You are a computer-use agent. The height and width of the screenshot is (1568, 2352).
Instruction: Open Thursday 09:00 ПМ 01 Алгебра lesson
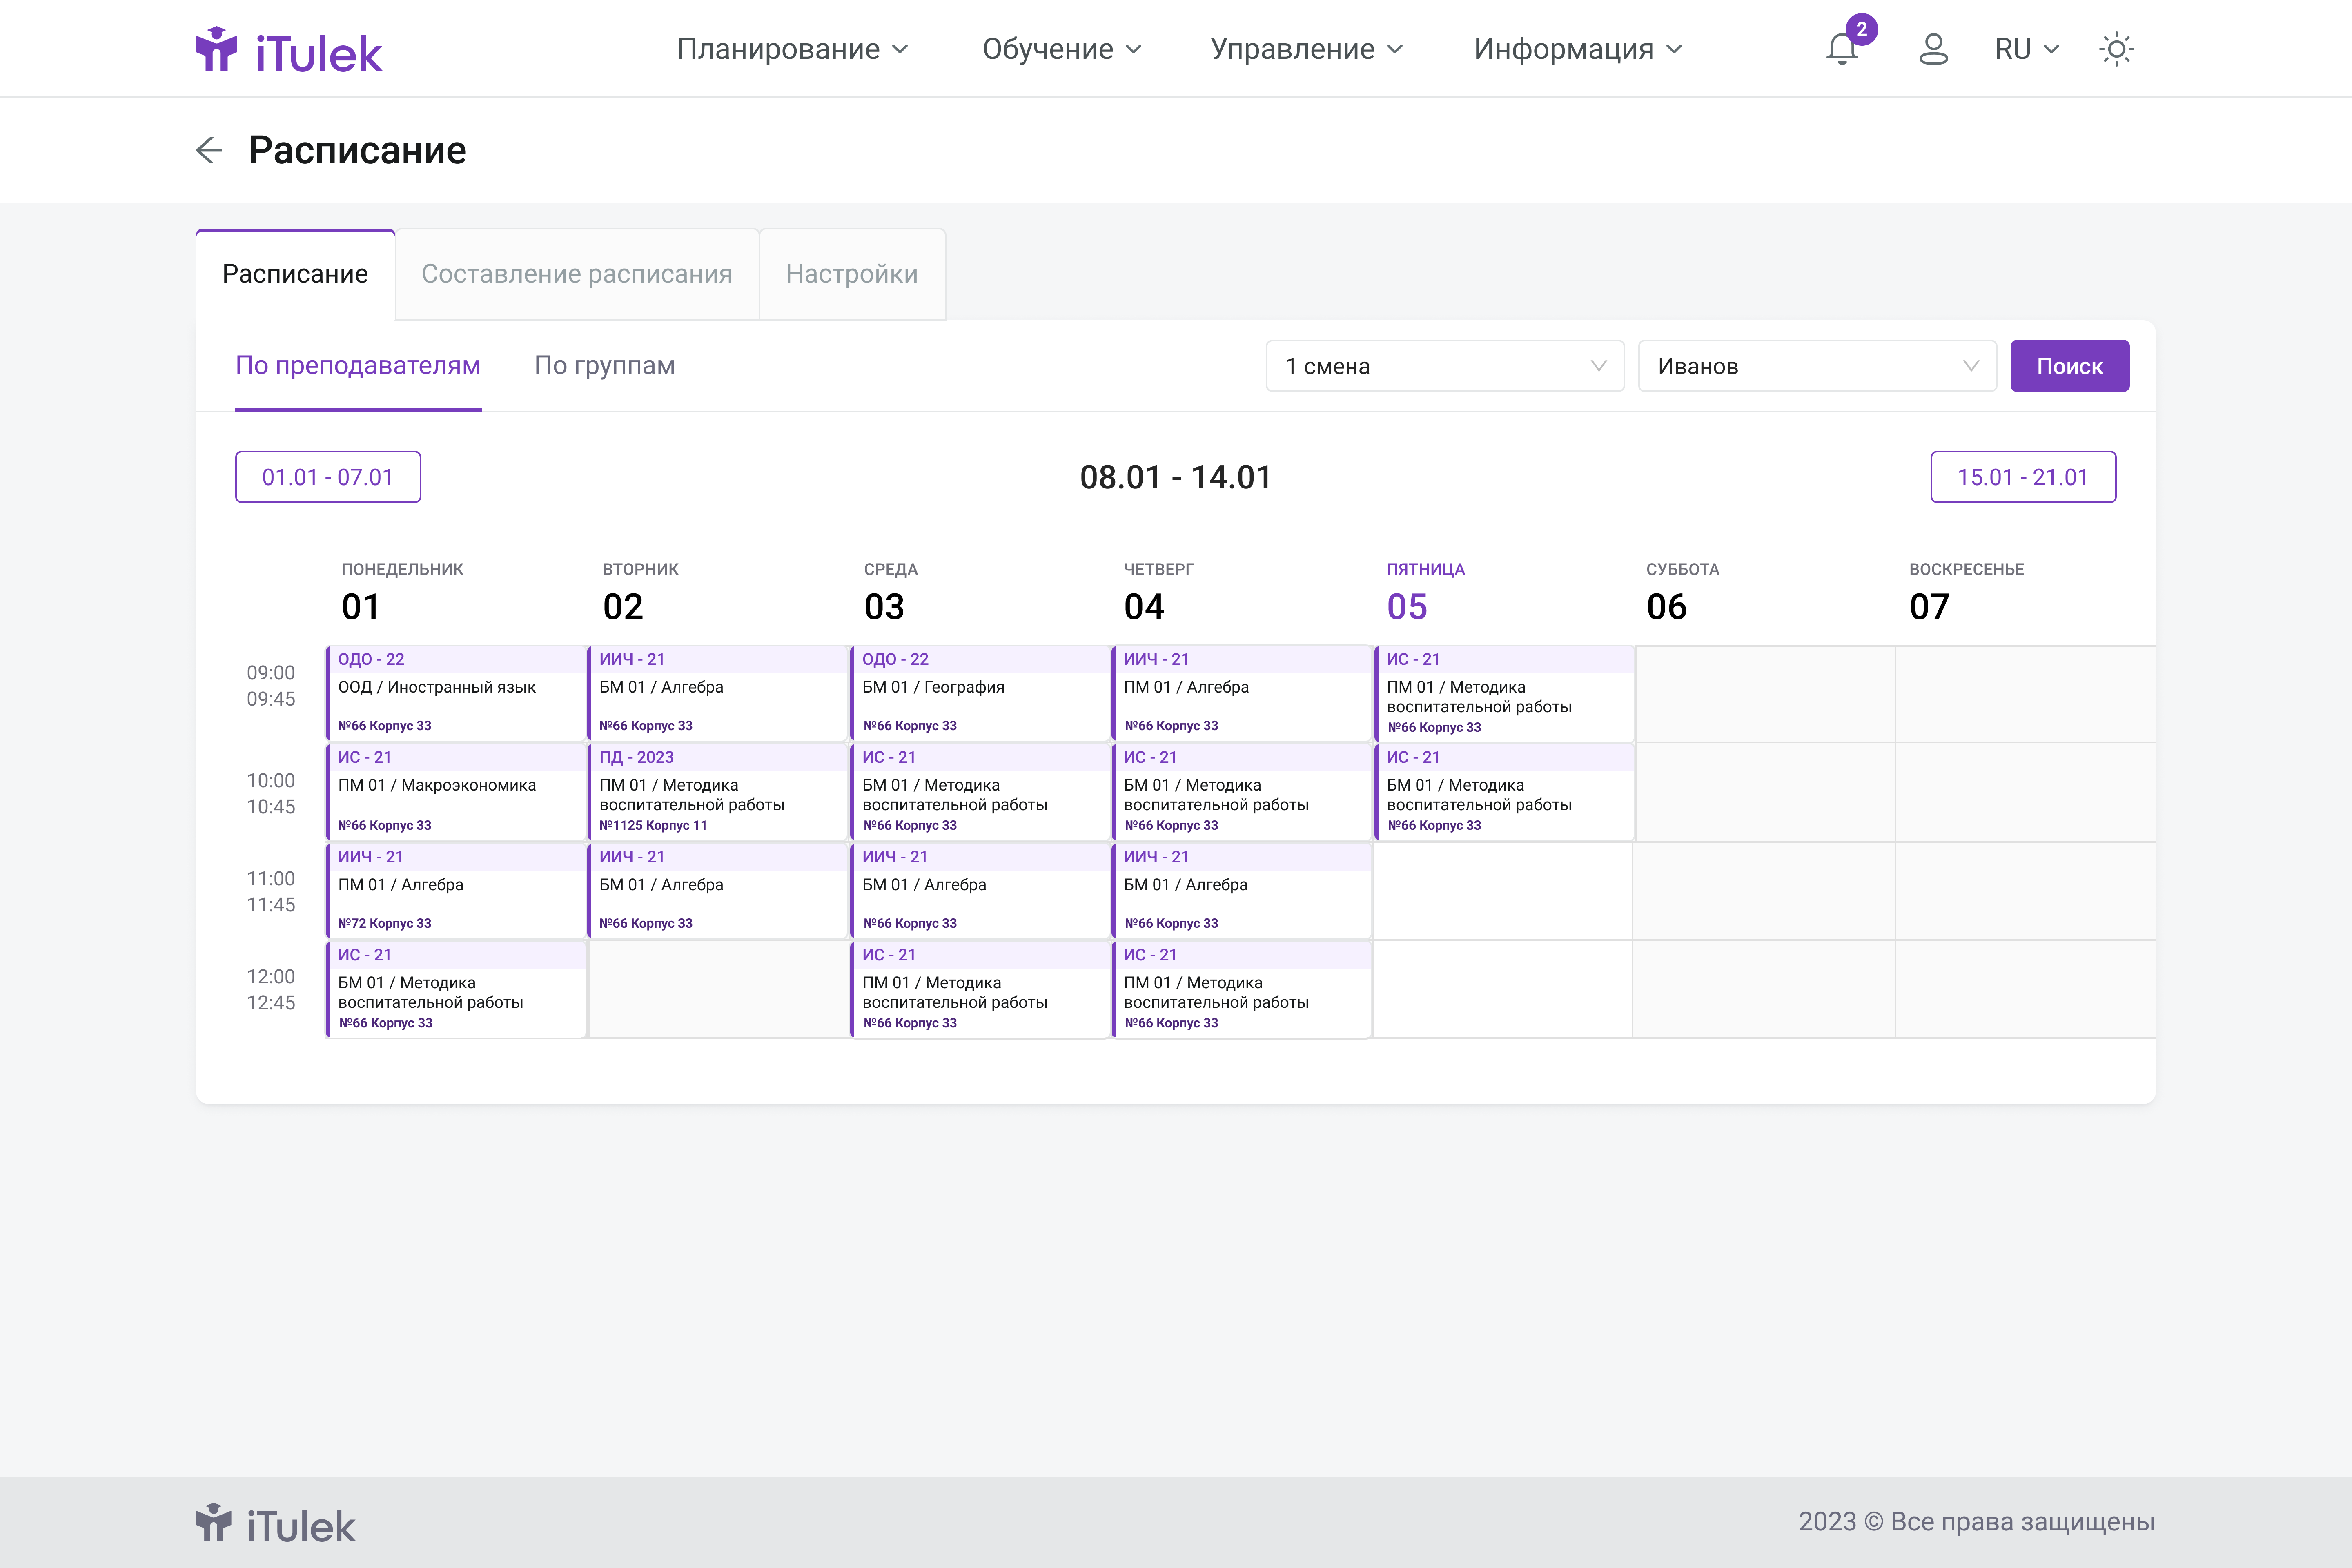tap(1242, 693)
